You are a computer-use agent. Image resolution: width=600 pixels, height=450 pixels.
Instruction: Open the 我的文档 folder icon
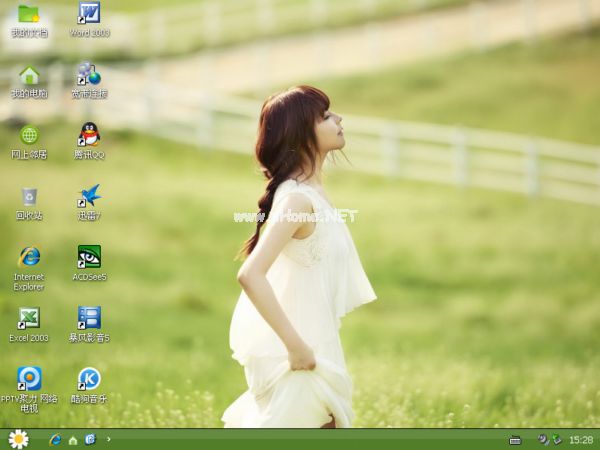(29, 15)
